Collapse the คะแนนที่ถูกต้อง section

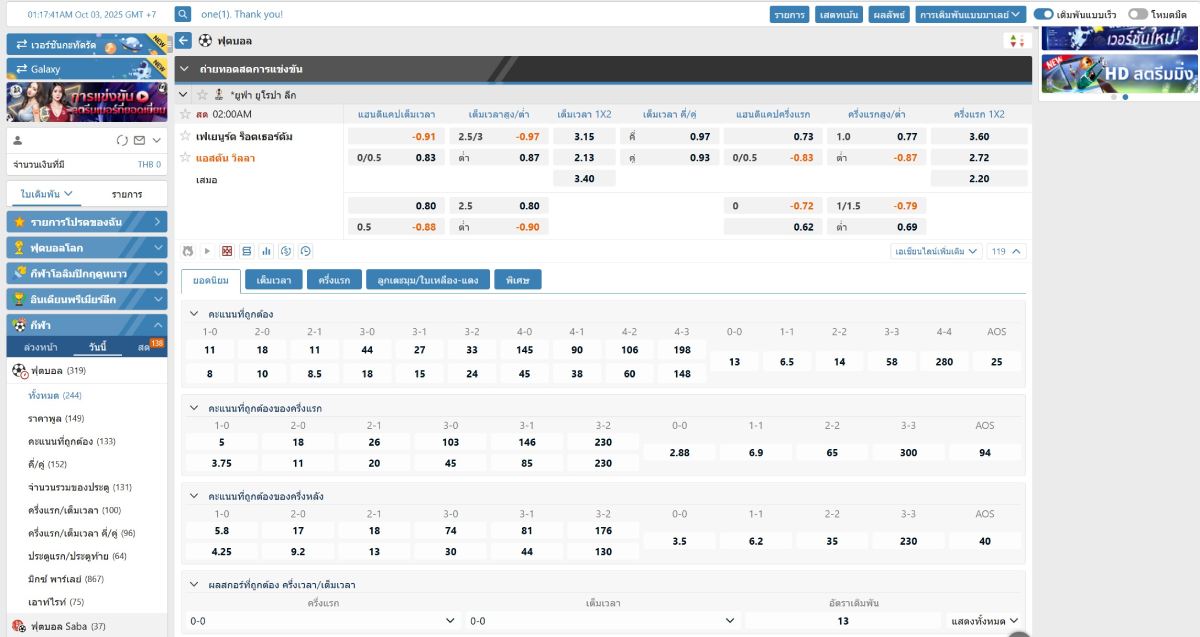click(x=195, y=314)
